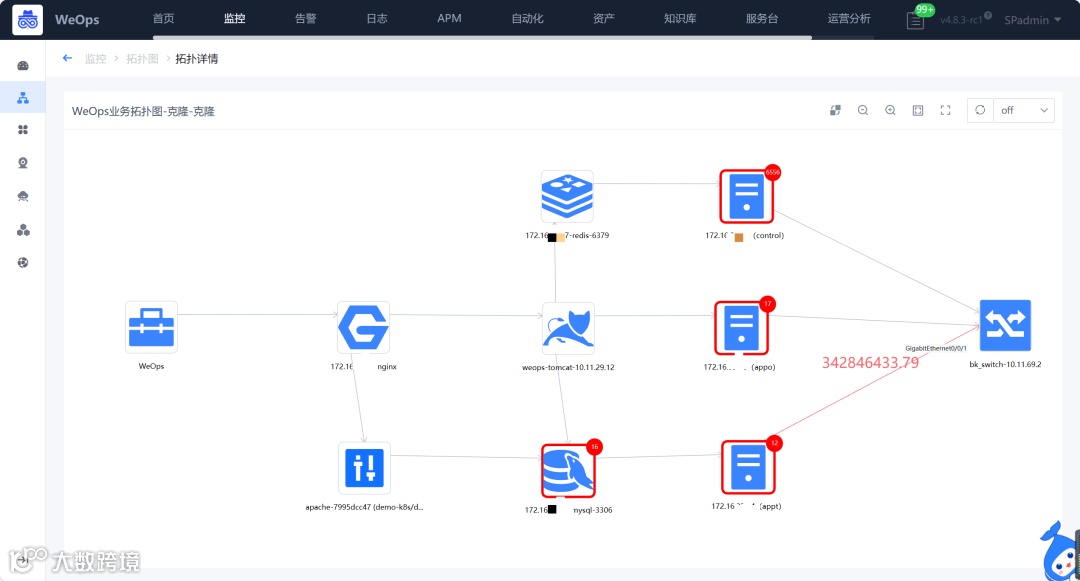Select the nginx node icon
This screenshot has width=1080, height=581.
pyautogui.click(x=364, y=328)
